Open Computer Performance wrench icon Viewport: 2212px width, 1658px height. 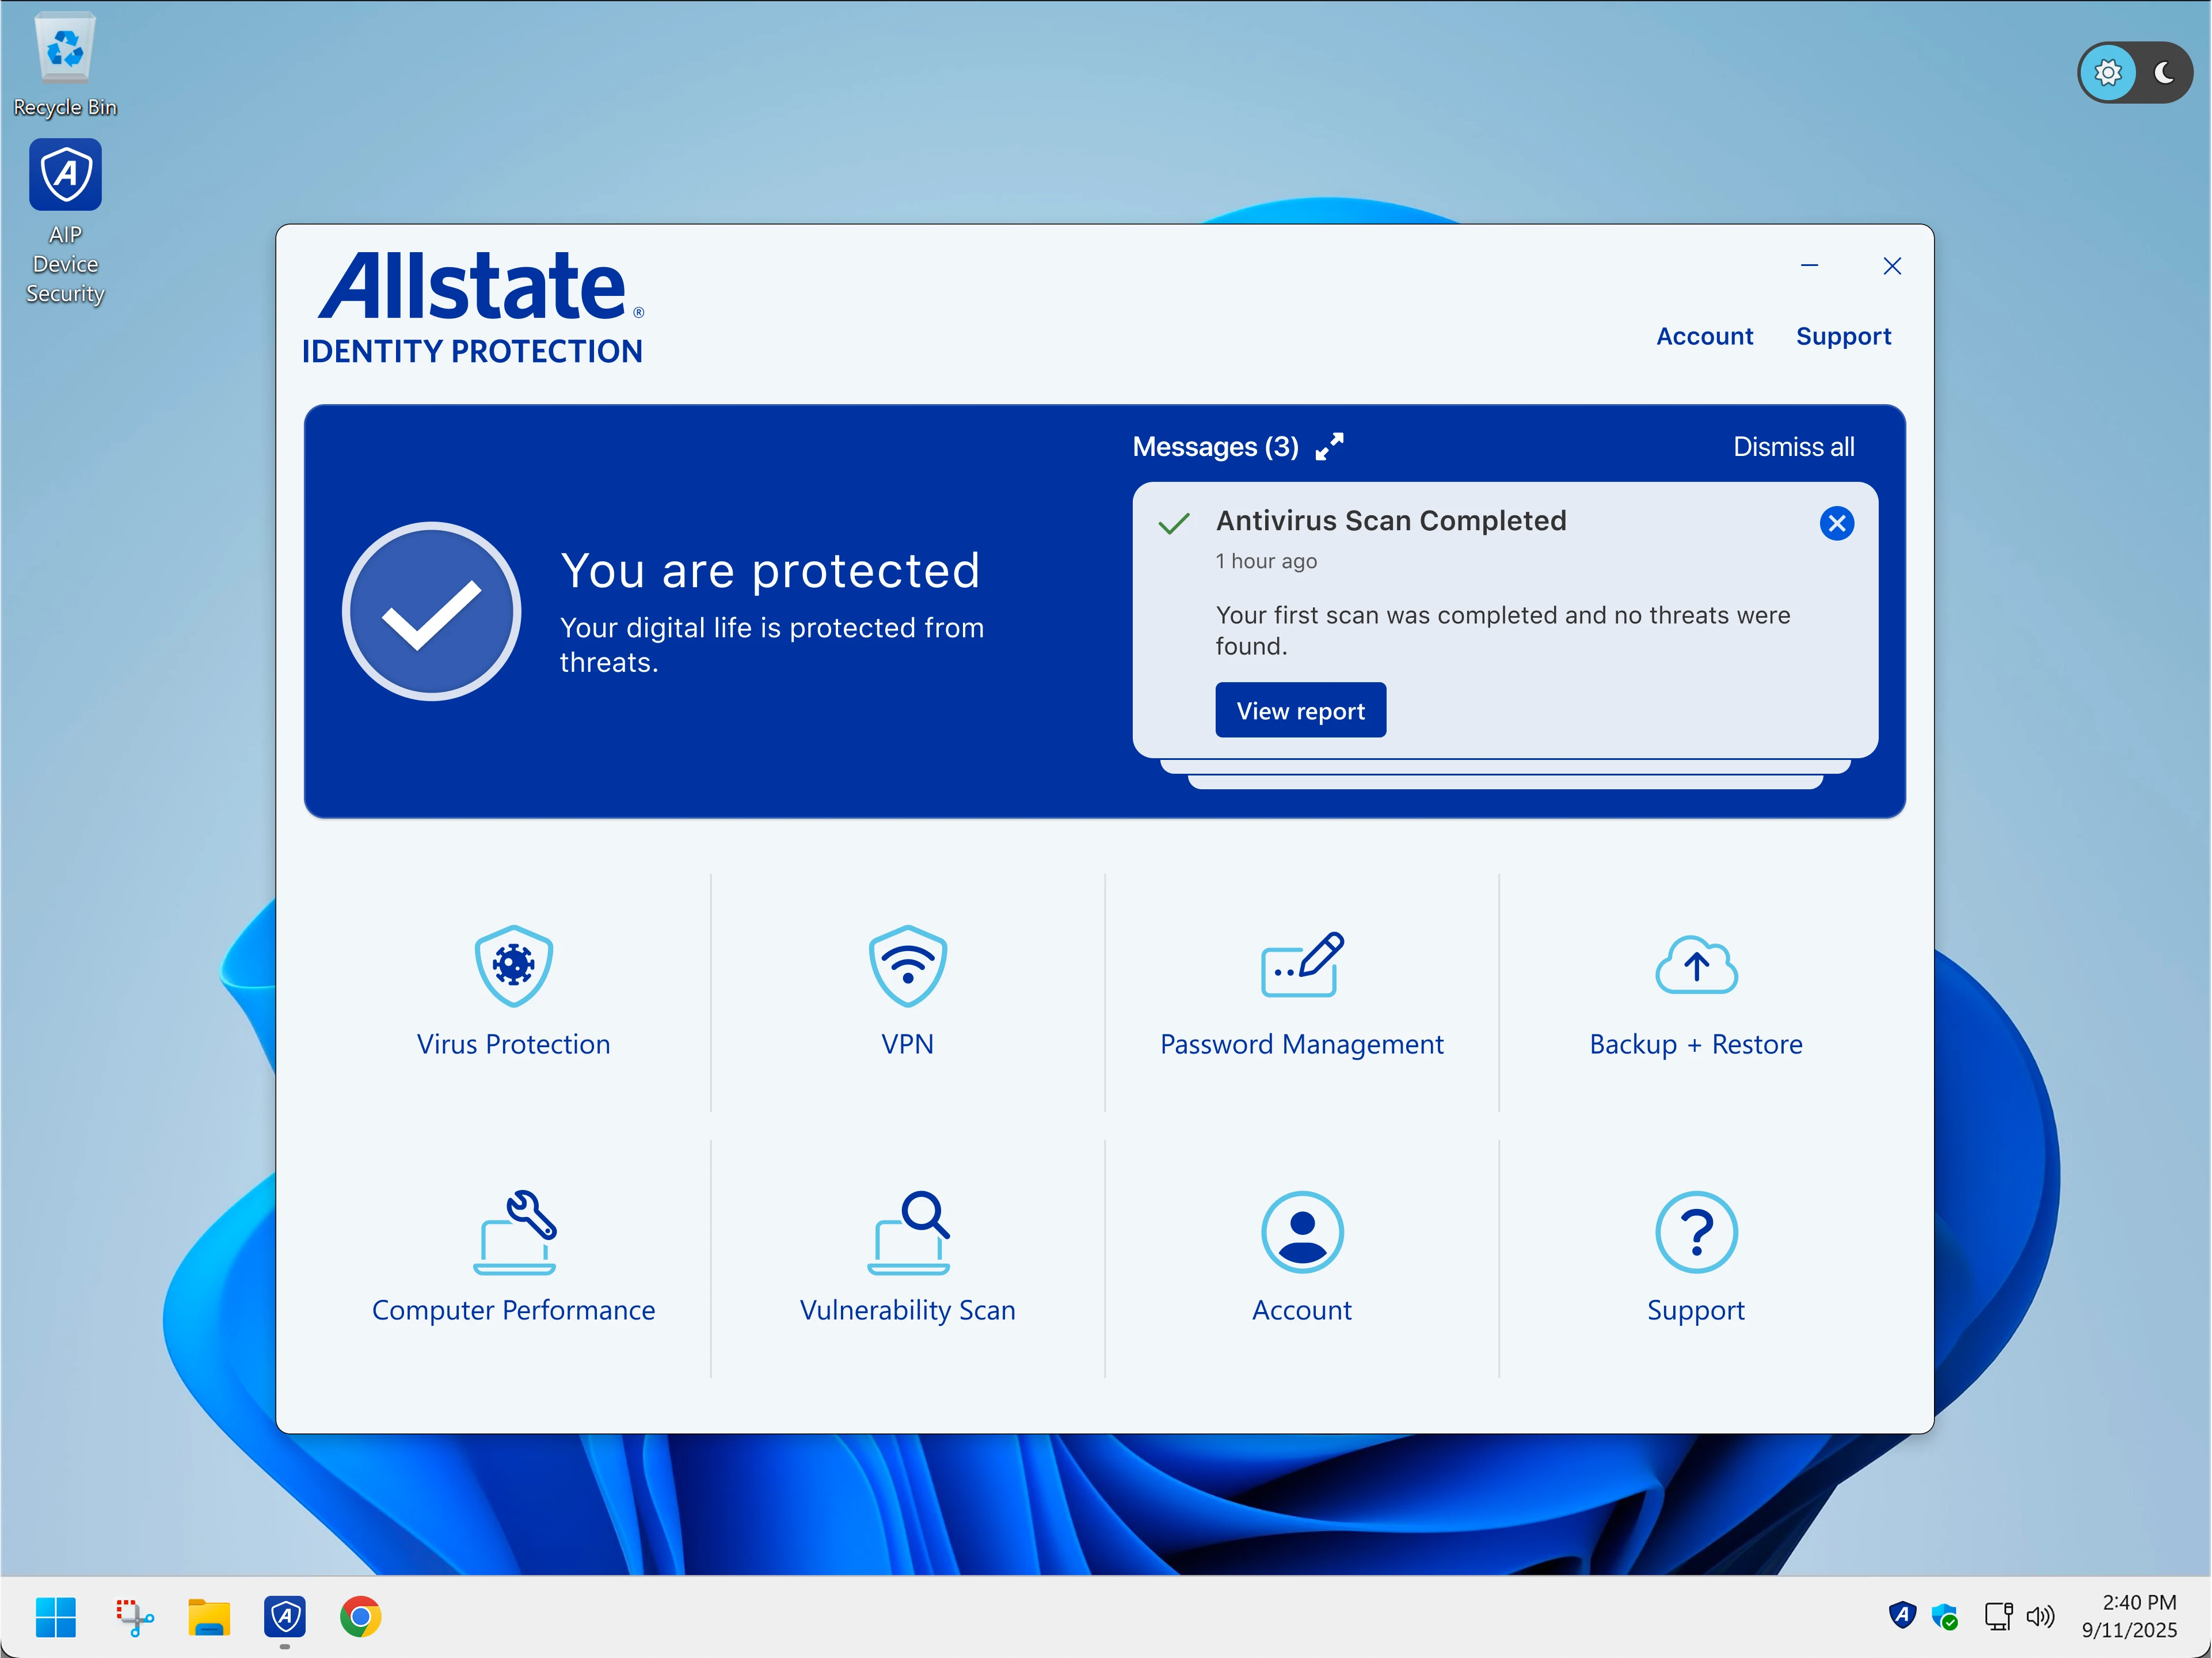[514, 1232]
